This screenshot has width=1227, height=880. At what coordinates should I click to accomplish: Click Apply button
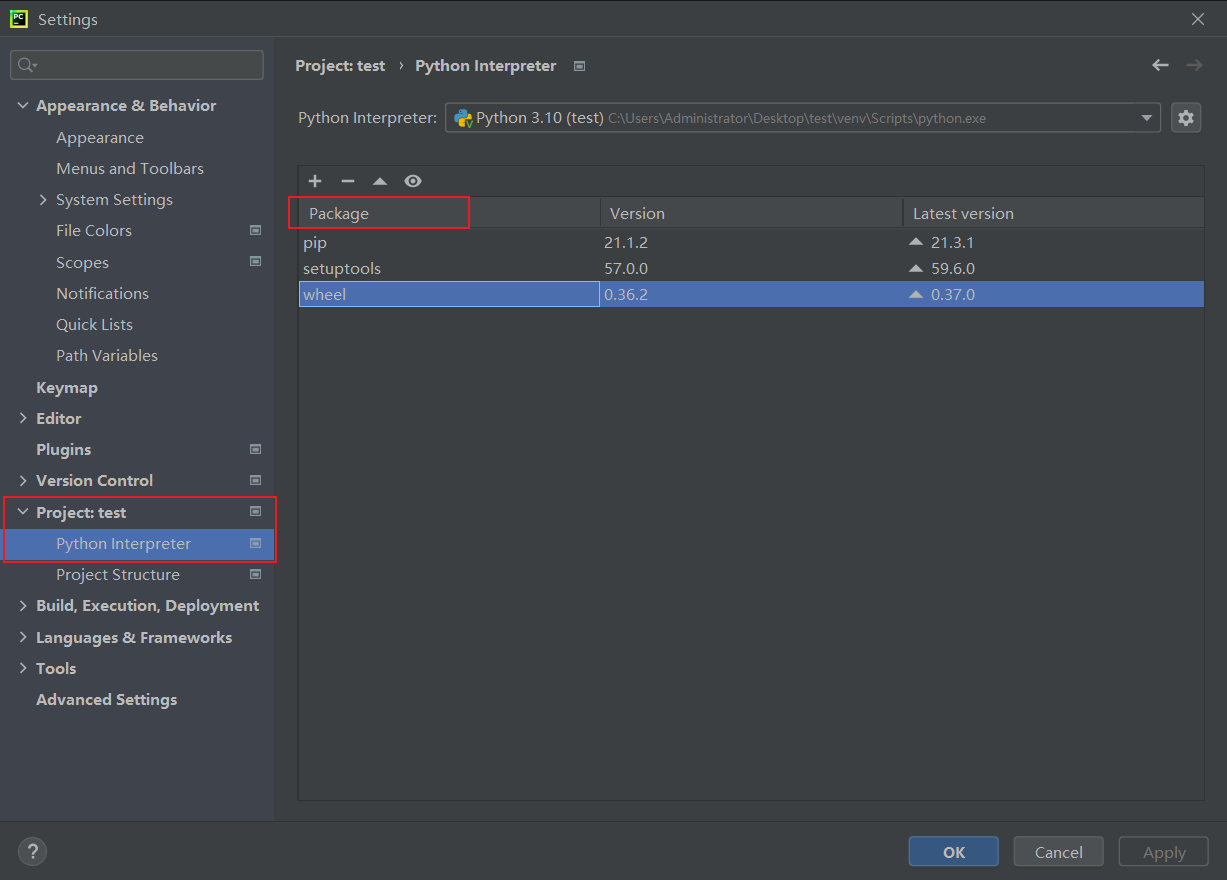1164,852
